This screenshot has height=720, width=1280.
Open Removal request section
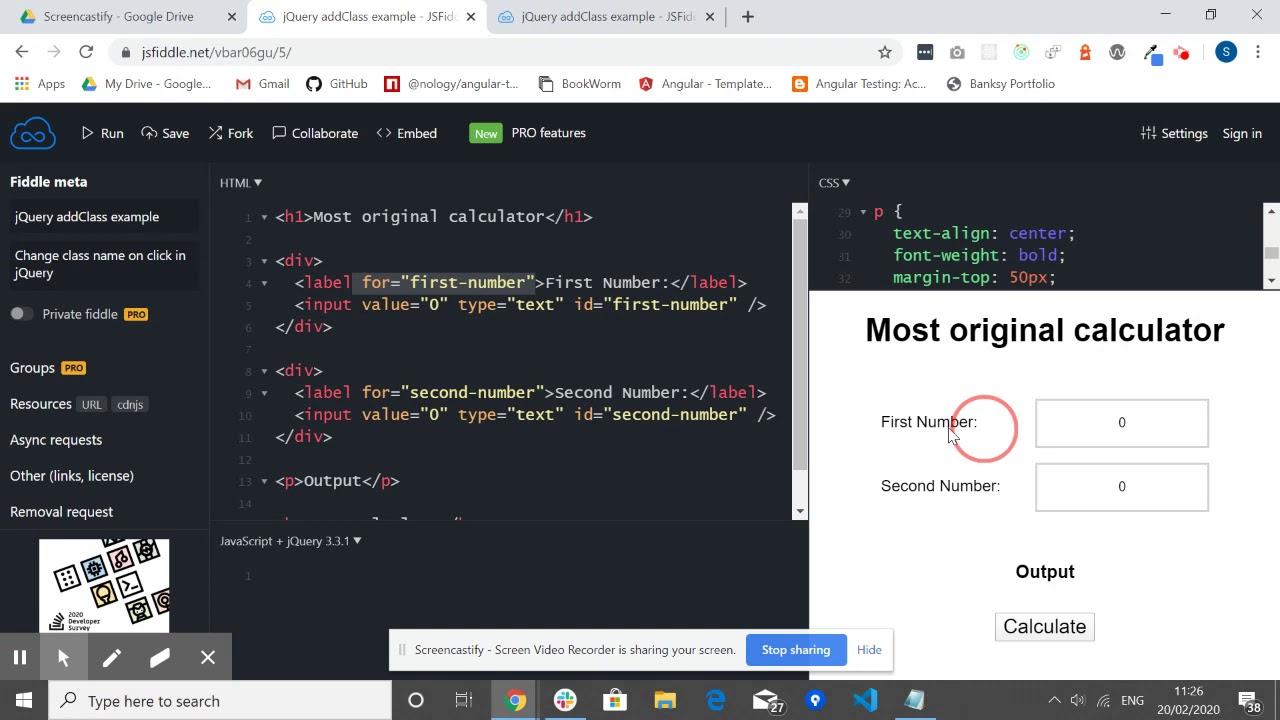[x=61, y=512]
